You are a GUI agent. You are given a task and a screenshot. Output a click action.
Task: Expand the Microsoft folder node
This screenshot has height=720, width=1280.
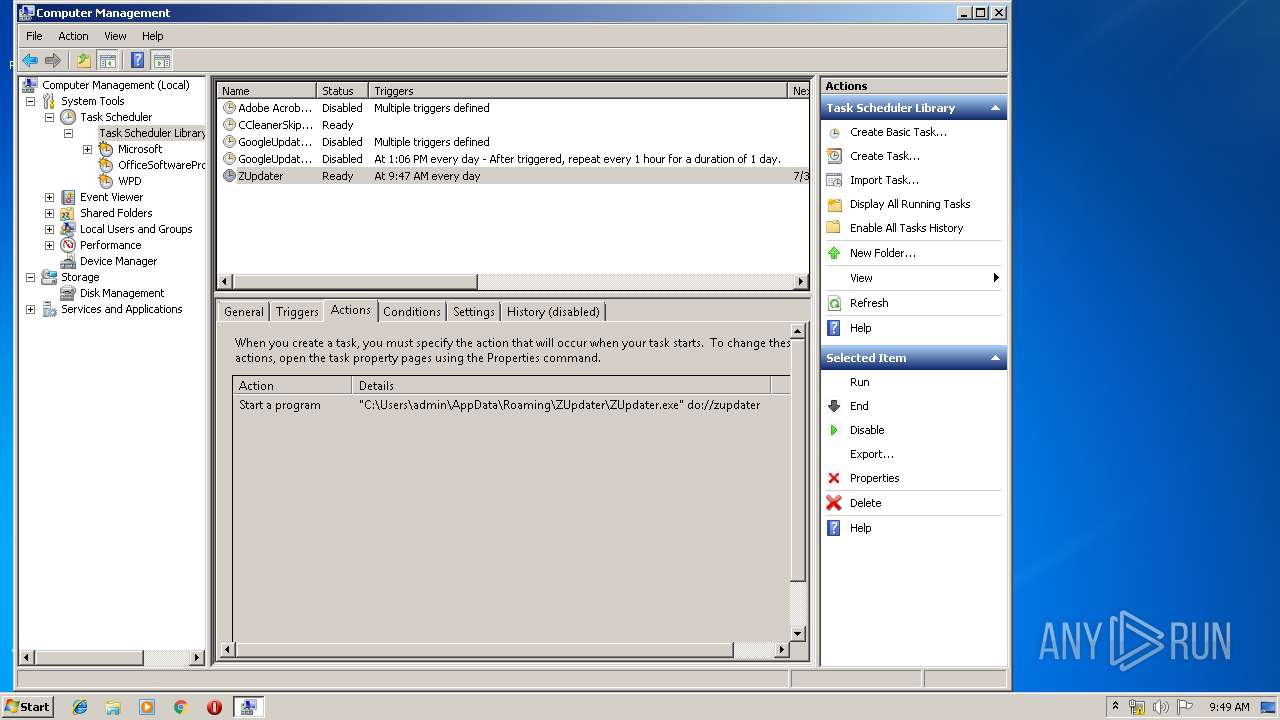(x=87, y=149)
